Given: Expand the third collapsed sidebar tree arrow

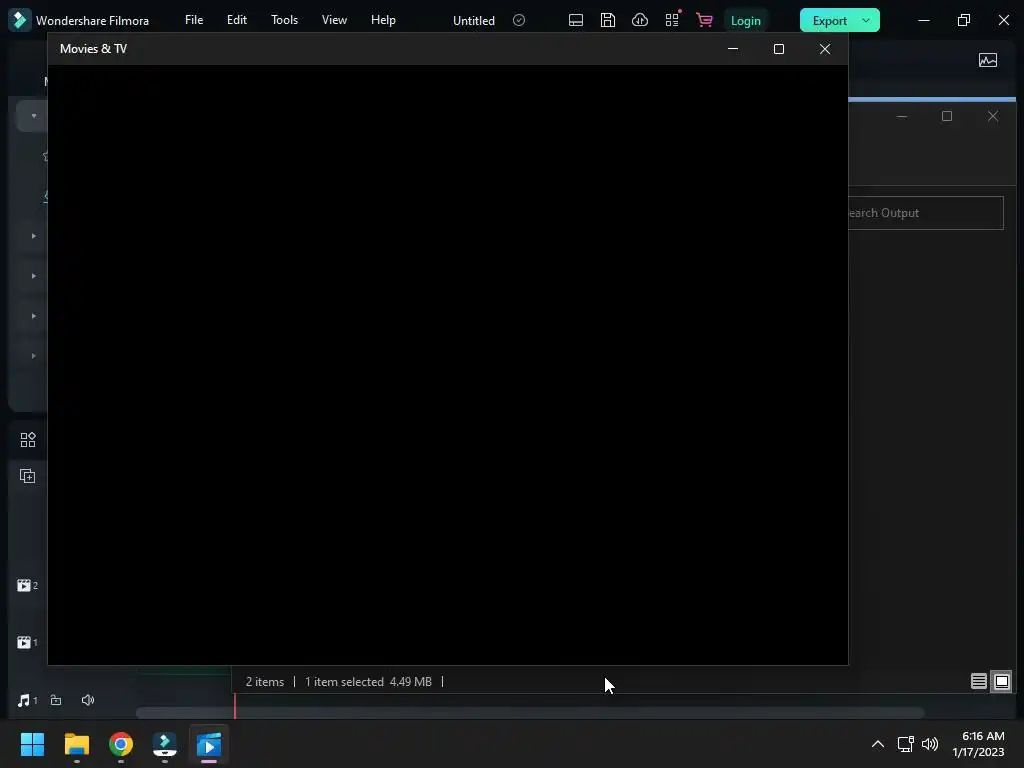Looking at the screenshot, I should 33,316.
